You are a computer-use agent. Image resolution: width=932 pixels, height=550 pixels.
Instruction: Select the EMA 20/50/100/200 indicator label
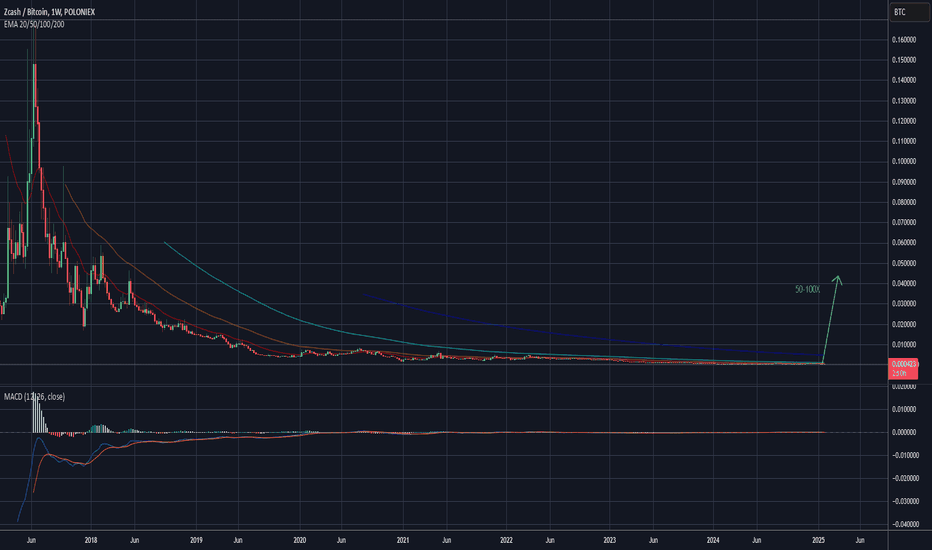click(34, 24)
